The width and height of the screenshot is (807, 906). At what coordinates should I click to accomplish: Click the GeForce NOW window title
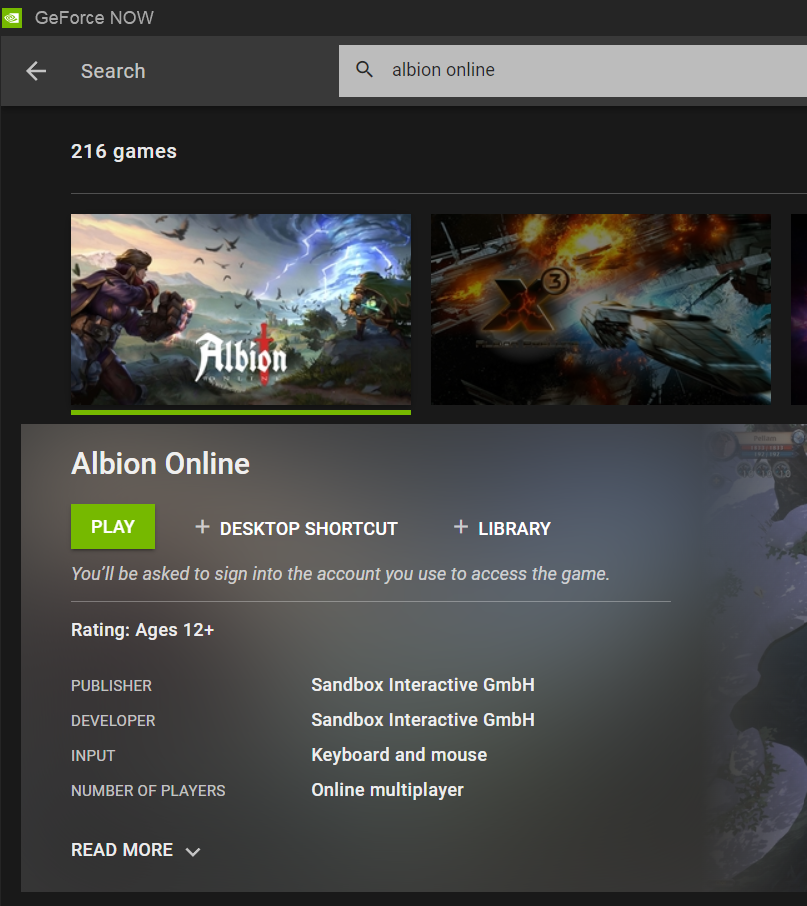(94, 18)
